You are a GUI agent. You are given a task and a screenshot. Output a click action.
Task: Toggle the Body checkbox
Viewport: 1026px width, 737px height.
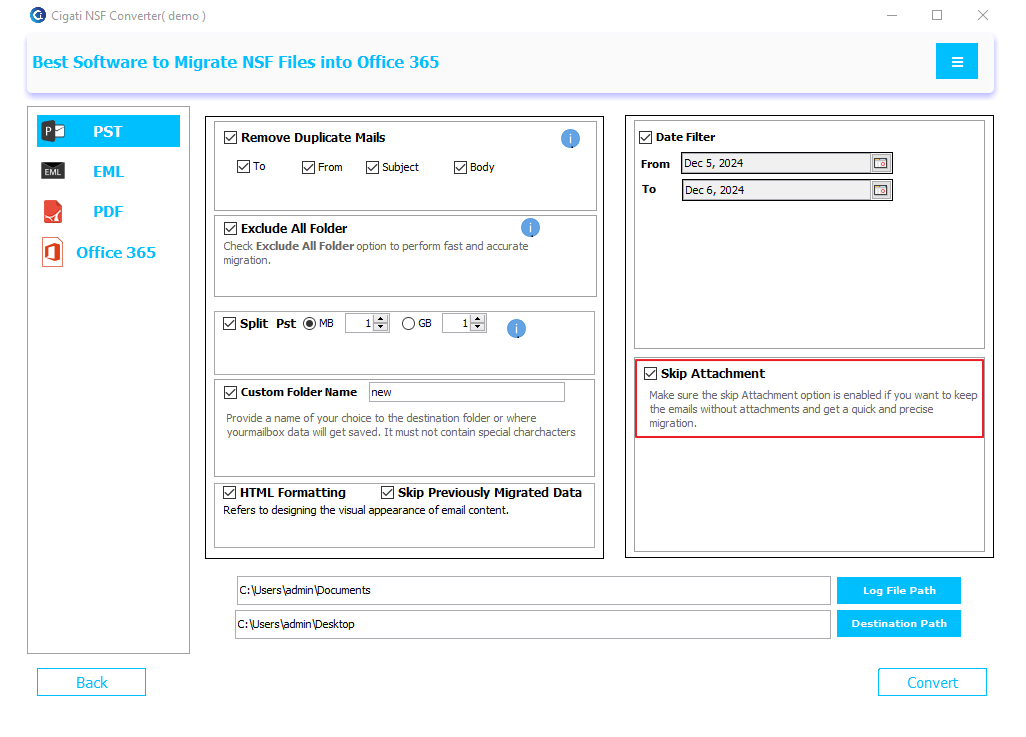460,168
